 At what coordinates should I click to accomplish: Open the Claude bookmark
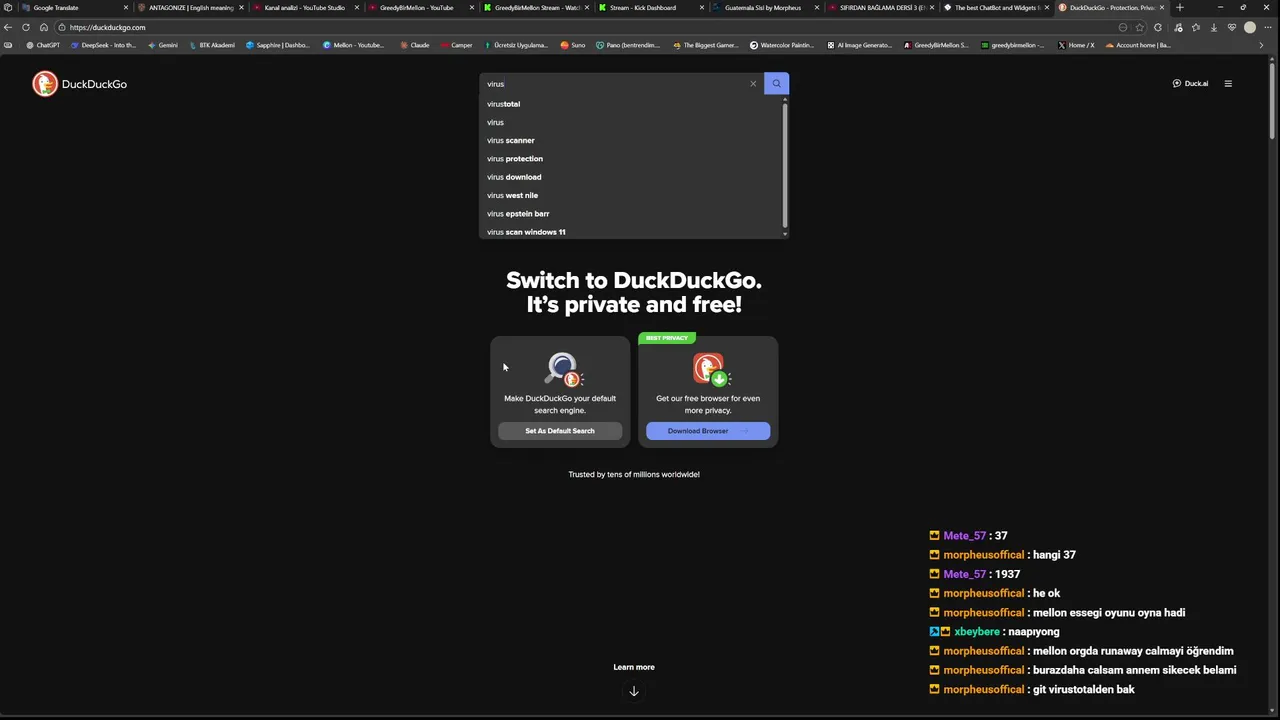tap(415, 45)
